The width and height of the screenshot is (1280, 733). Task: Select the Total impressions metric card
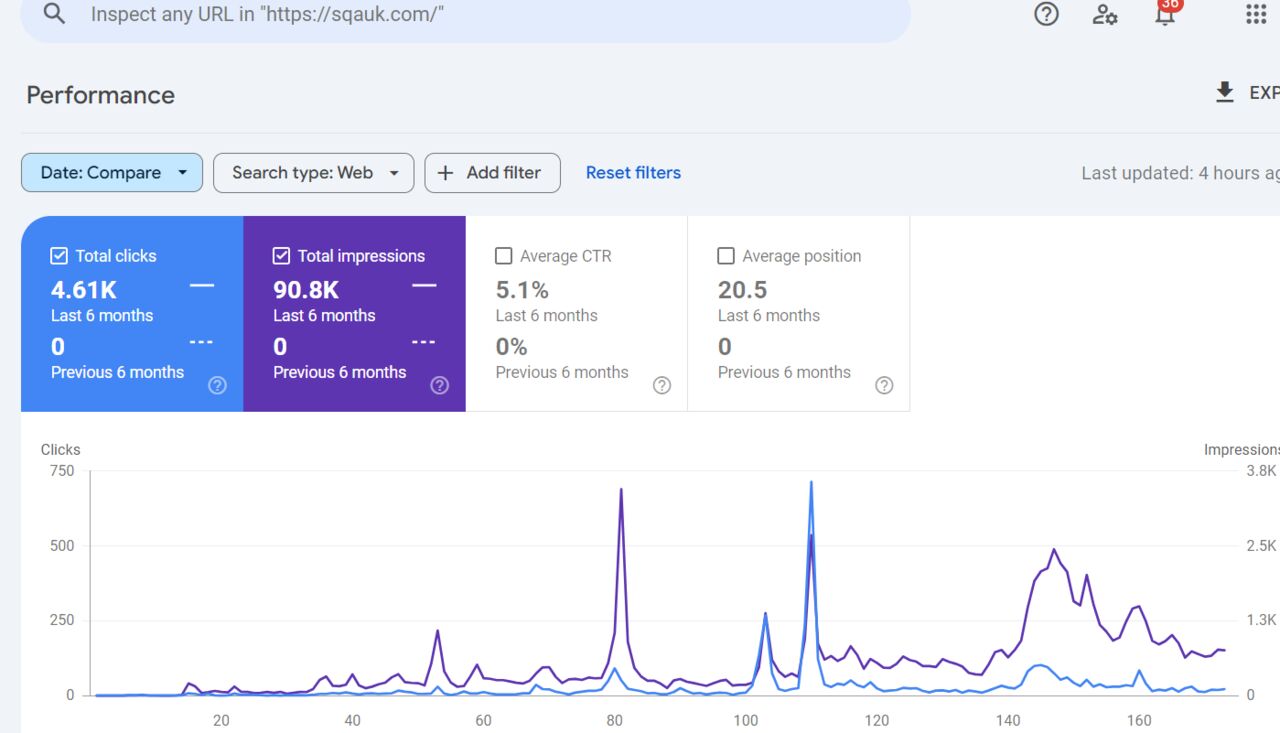354,314
